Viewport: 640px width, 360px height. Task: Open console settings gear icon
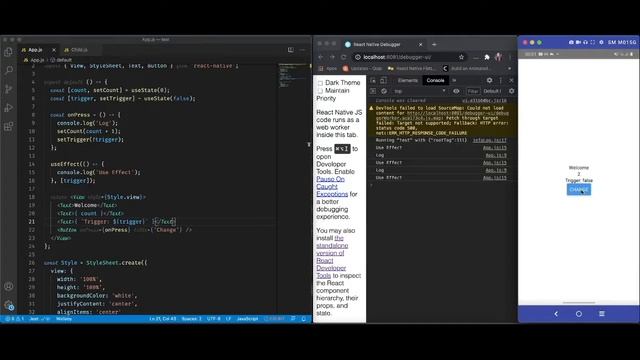511,91
